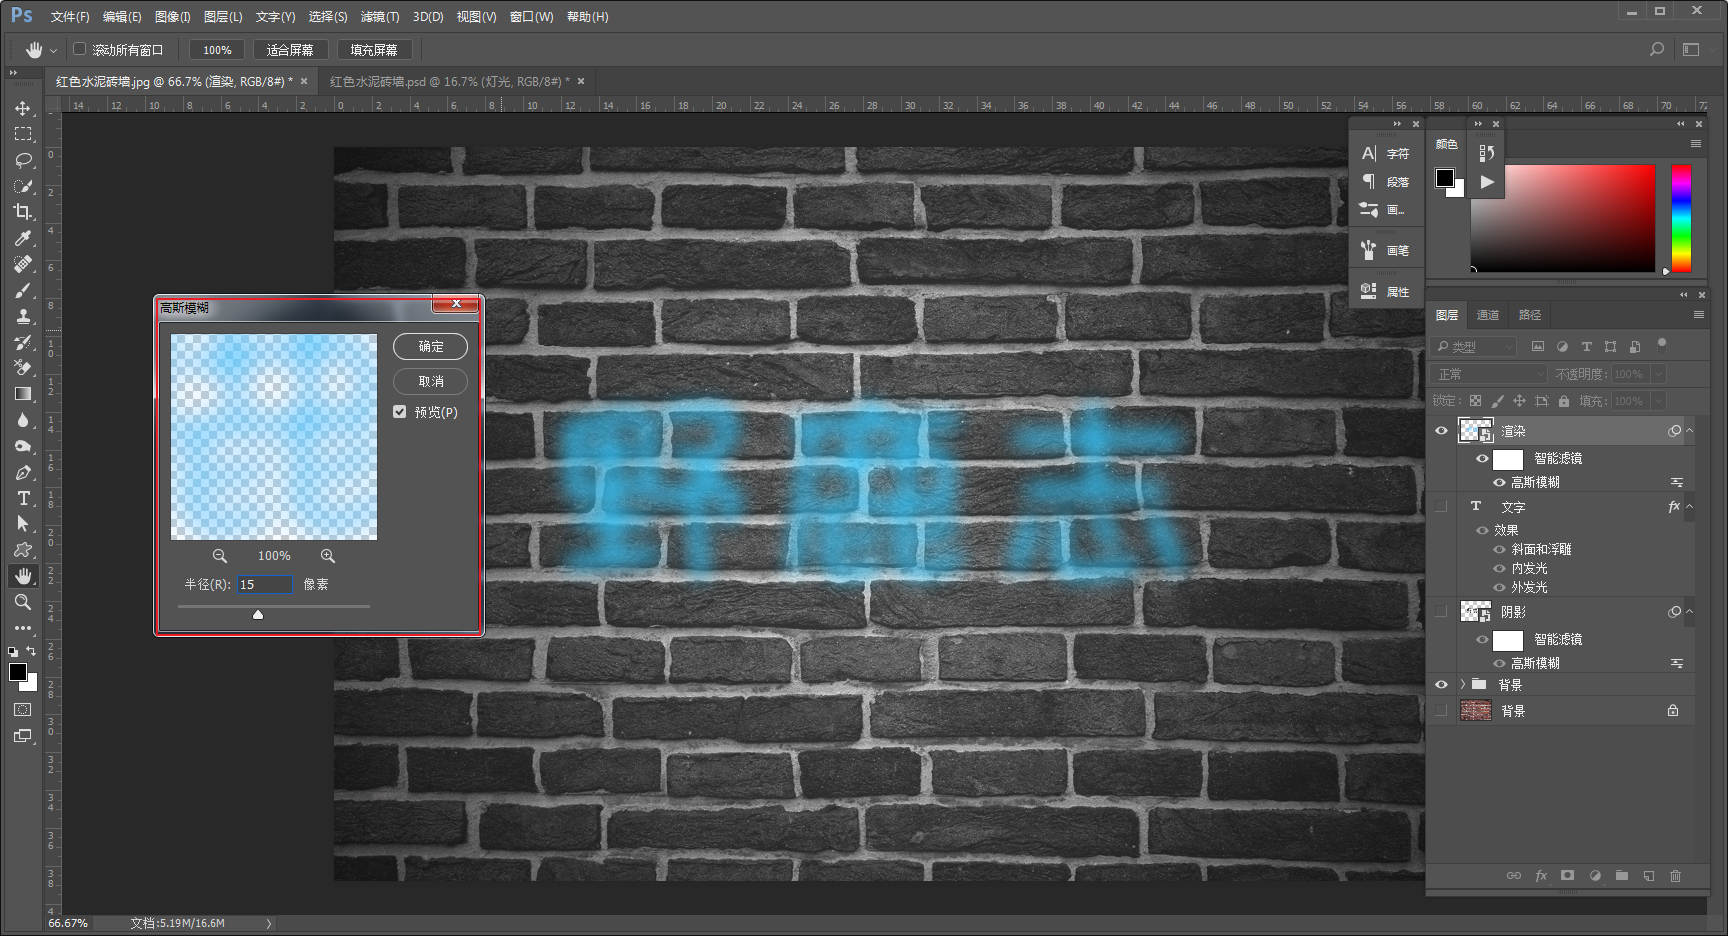This screenshot has width=1728, height=936.
Task: Click the 填充屏幕 button
Action: (374, 50)
